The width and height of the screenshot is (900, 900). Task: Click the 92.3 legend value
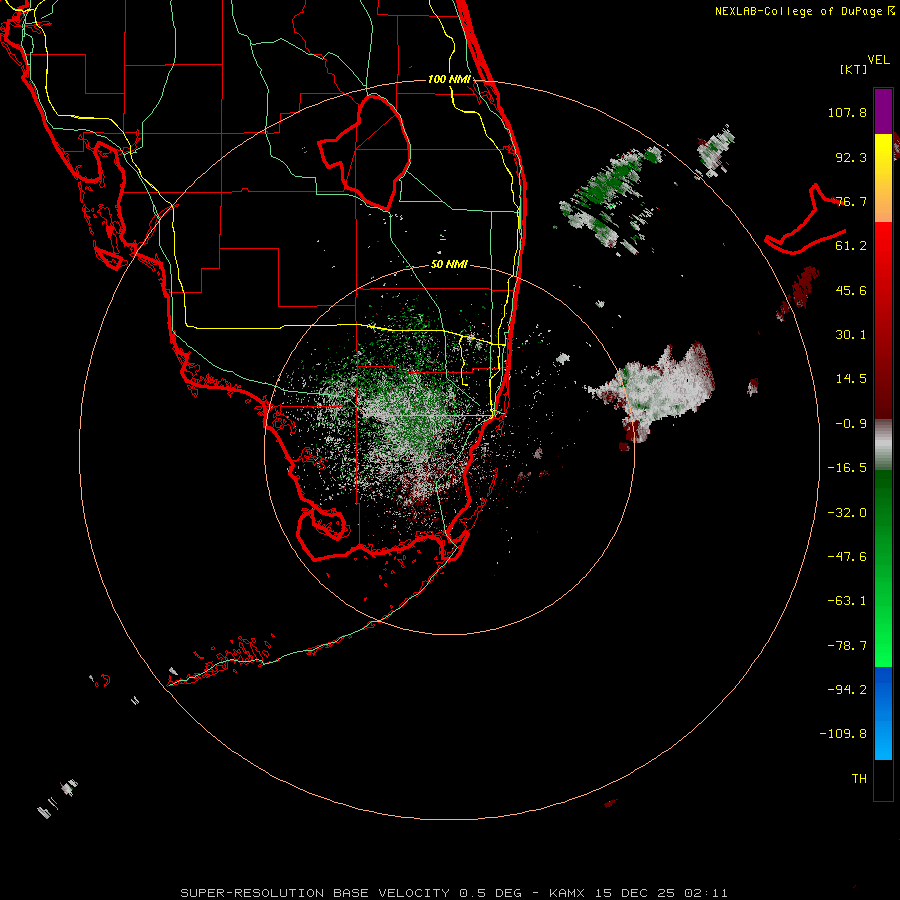851,157
